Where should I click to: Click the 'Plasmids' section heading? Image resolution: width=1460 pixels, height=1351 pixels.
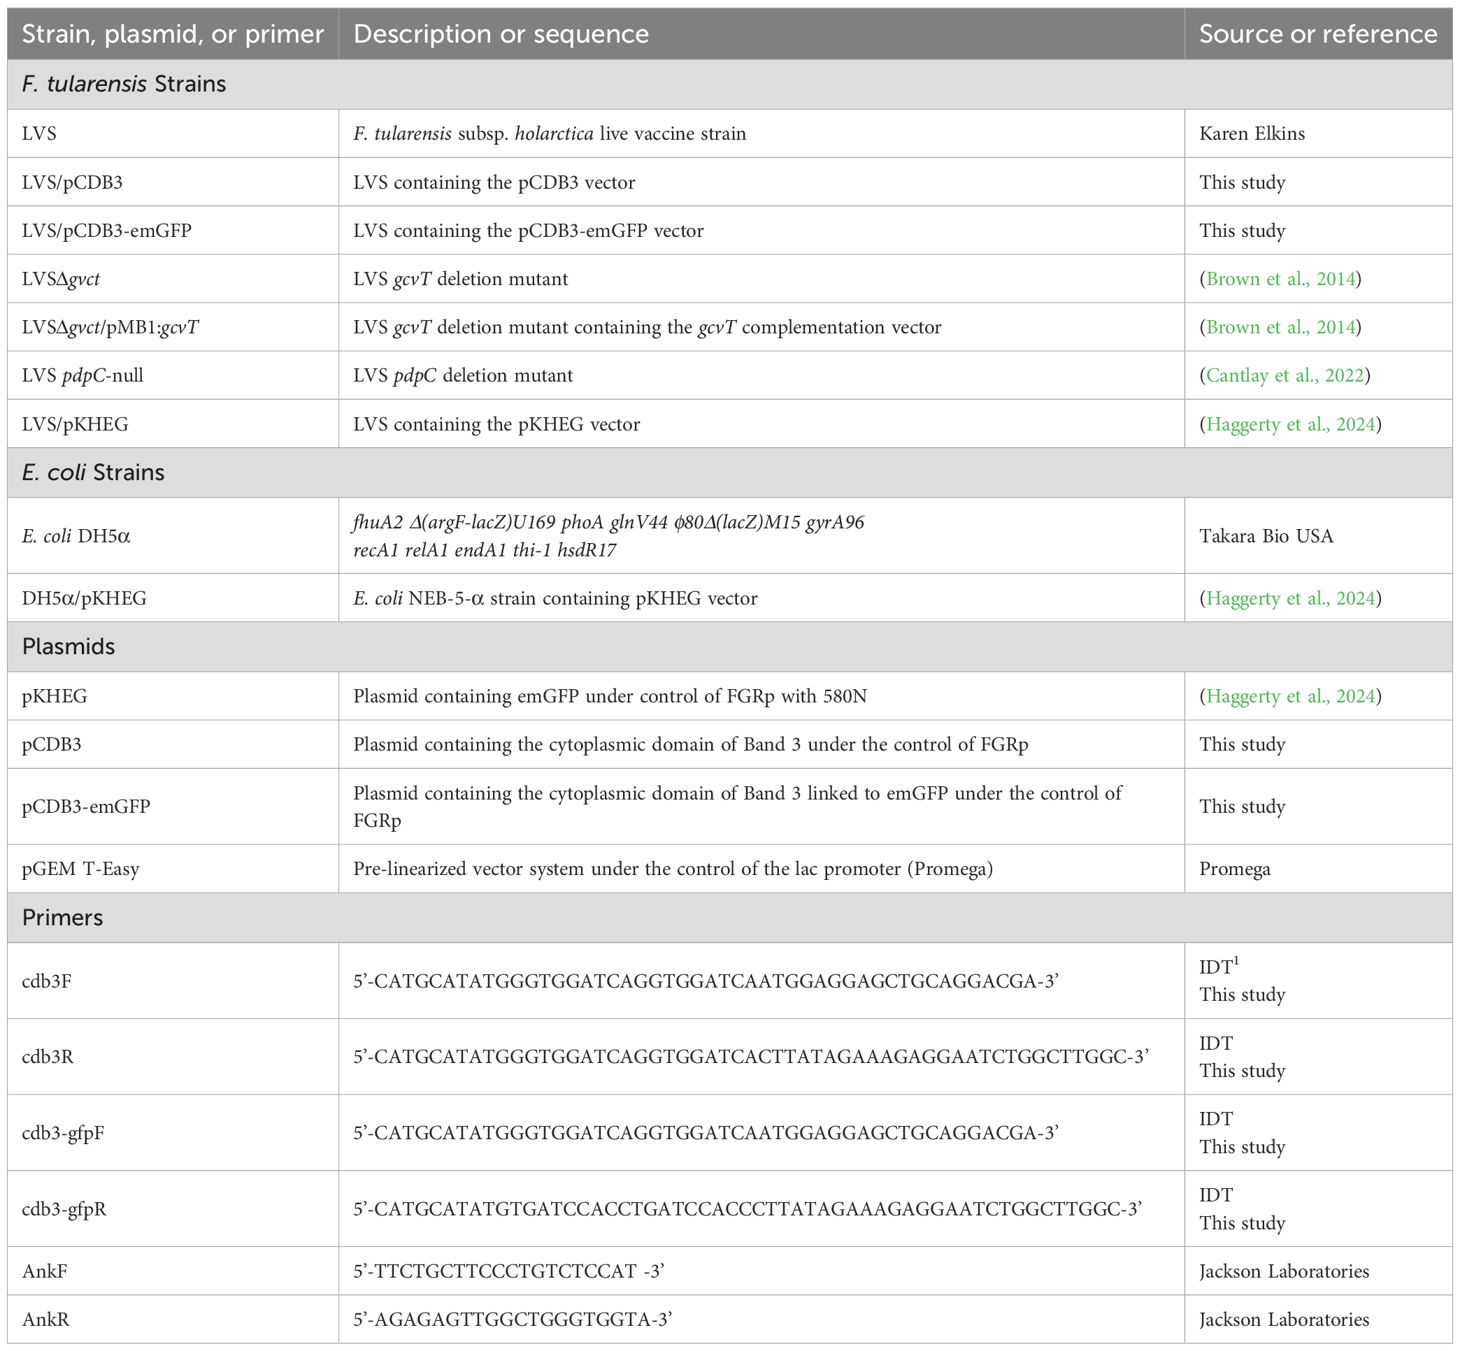68,647
